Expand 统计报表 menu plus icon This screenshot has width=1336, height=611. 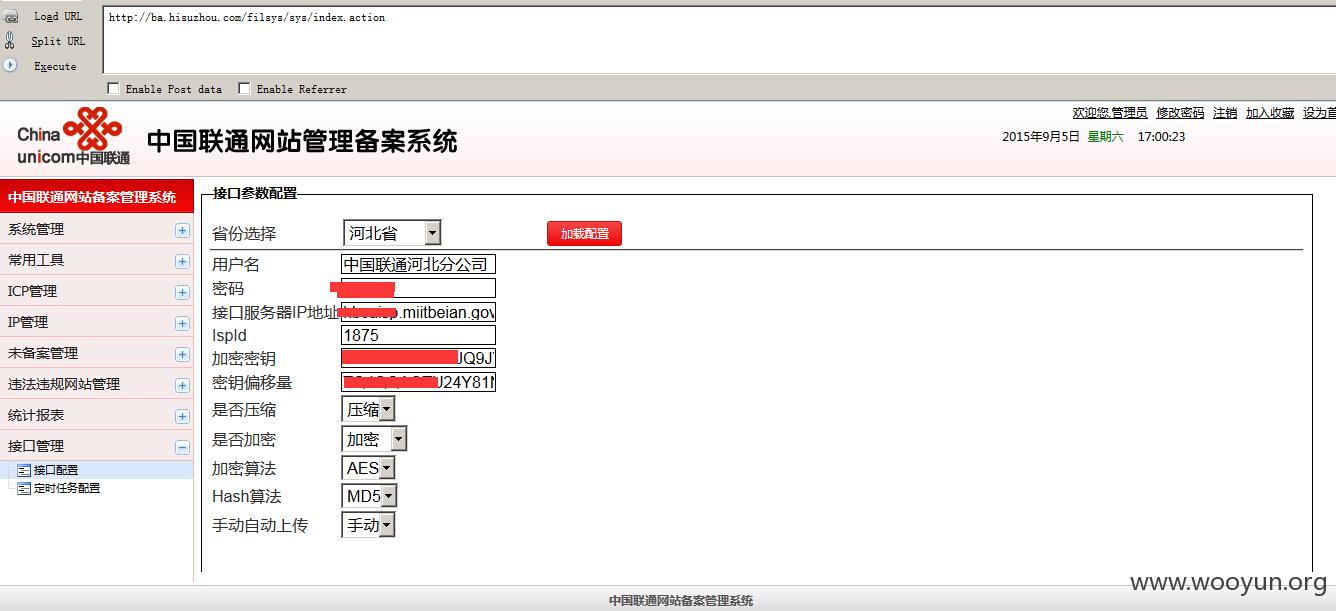click(x=182, y=416)
